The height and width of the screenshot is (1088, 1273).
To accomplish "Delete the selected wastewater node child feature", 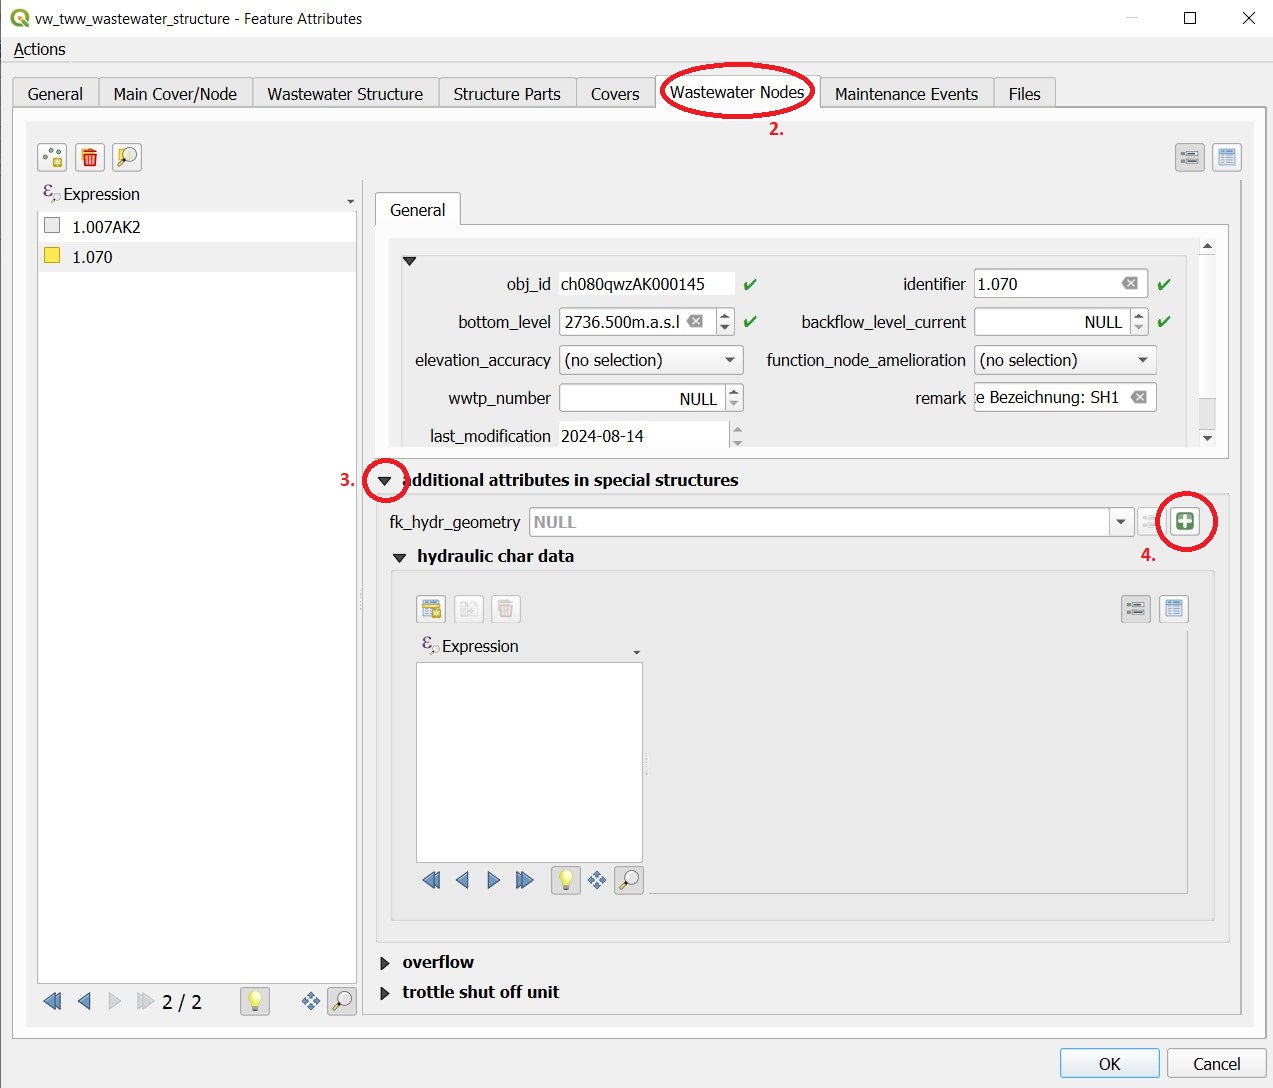I will tap(90, 157).
